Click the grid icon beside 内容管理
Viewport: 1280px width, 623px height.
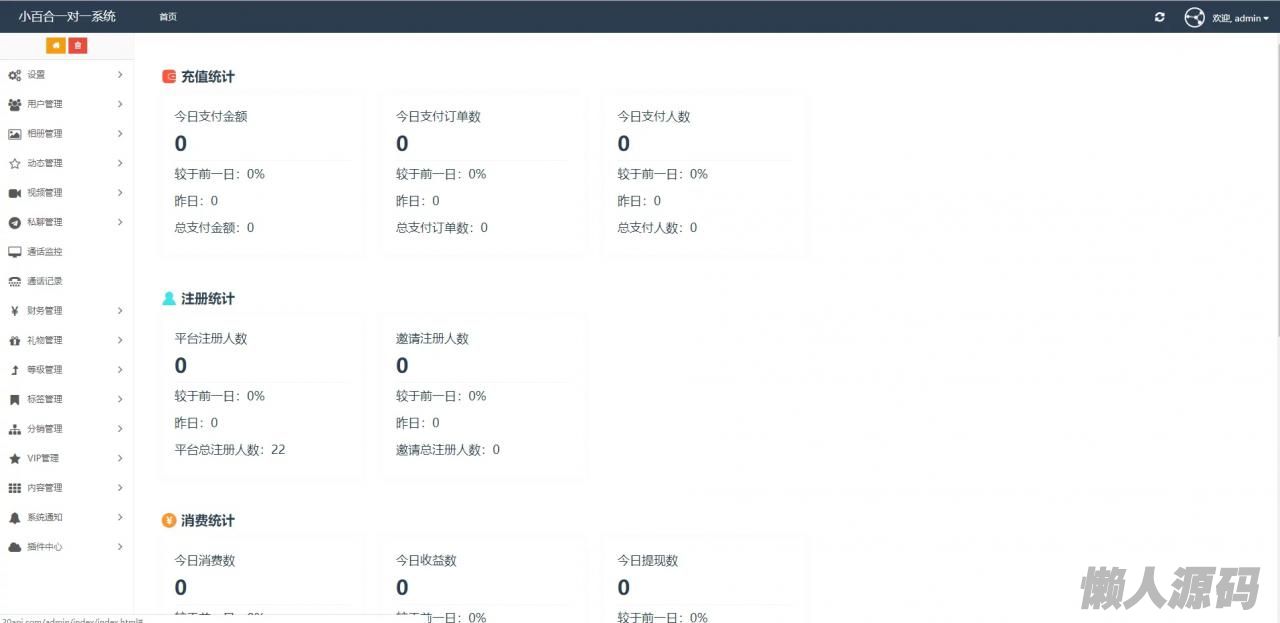tap(14, 488)
